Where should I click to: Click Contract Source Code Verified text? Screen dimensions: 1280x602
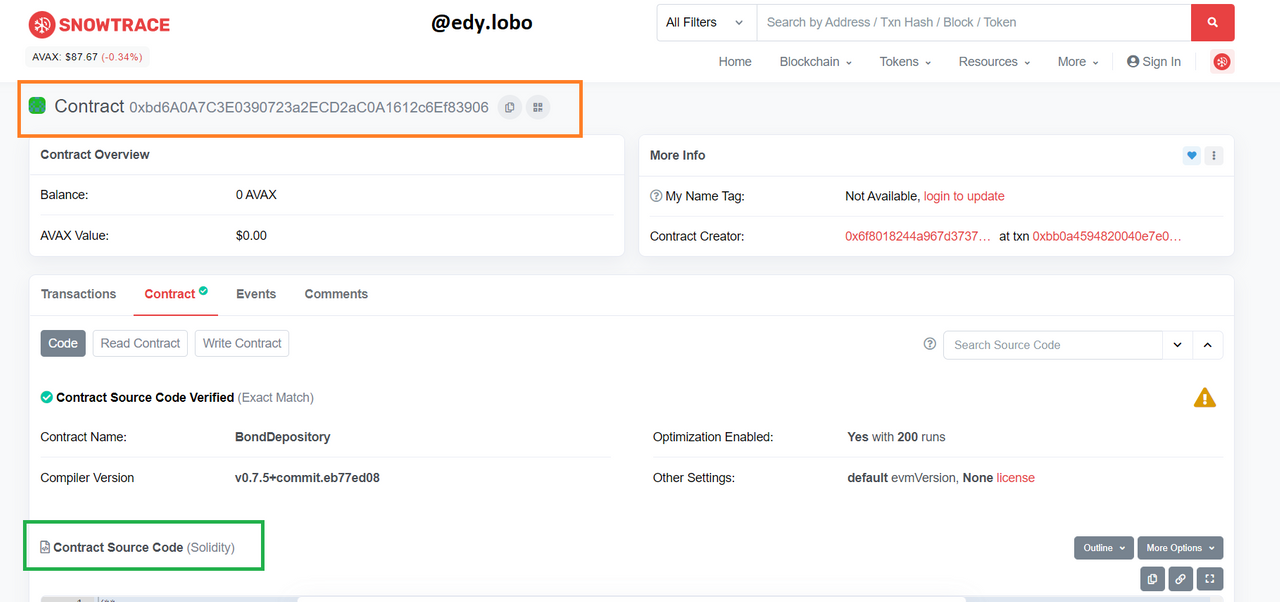pyautogui.click(x=145, y=397)
